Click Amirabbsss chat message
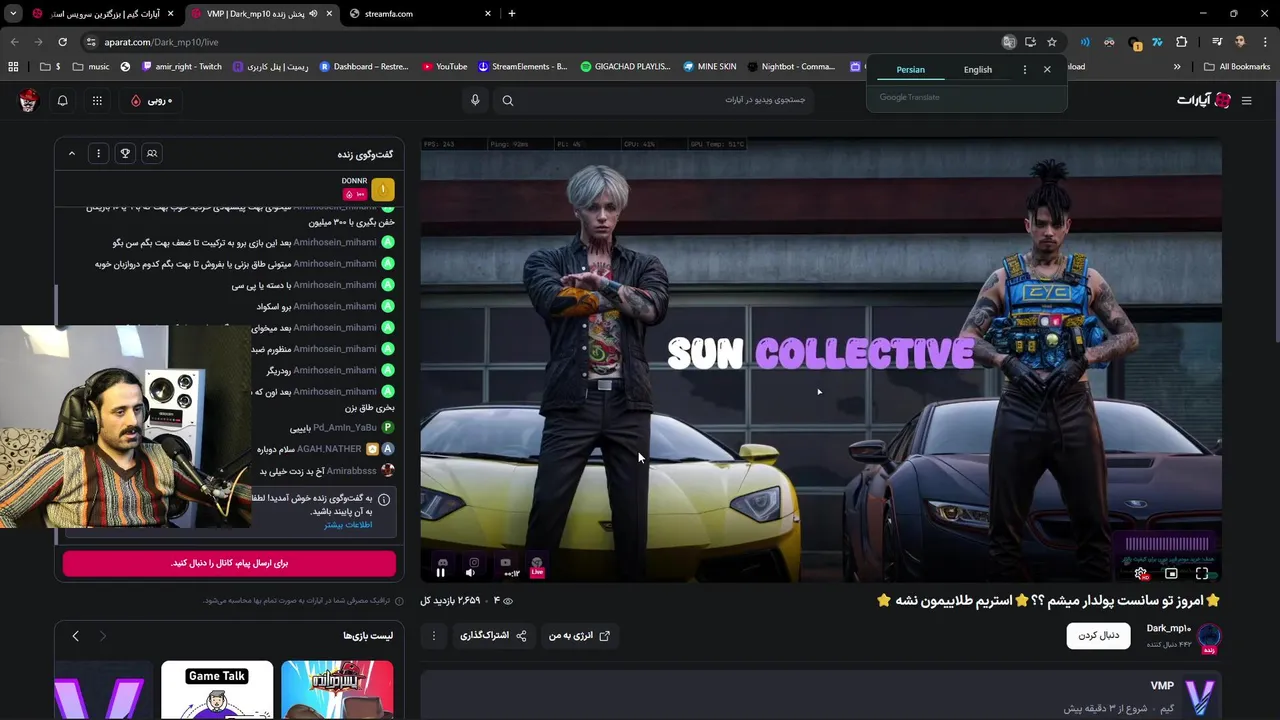Screen dimensions: 1280x720 click(x=327, y=471)
